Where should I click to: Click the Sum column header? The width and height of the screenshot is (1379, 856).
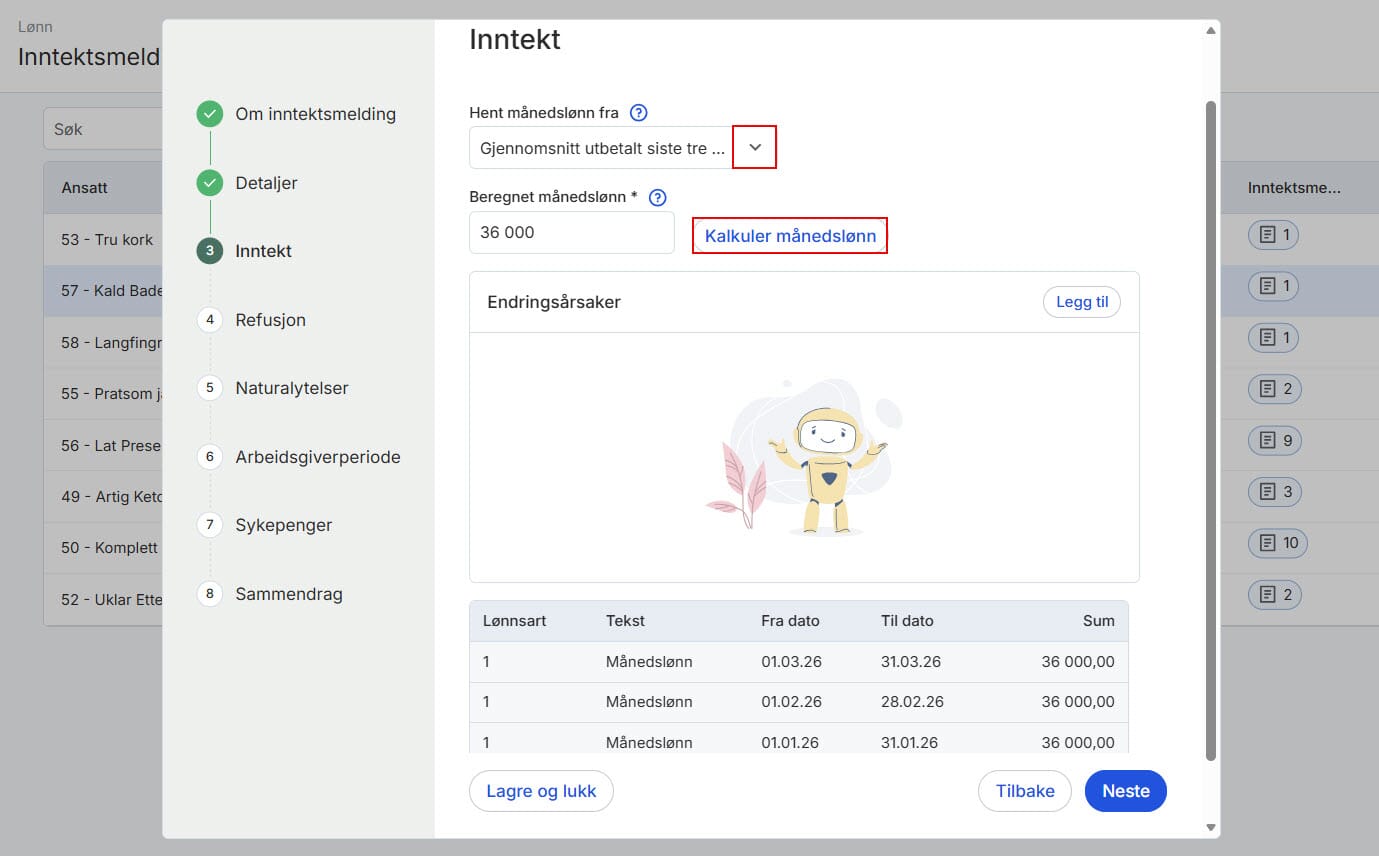pyautogui.click(x=1098, y=620)
